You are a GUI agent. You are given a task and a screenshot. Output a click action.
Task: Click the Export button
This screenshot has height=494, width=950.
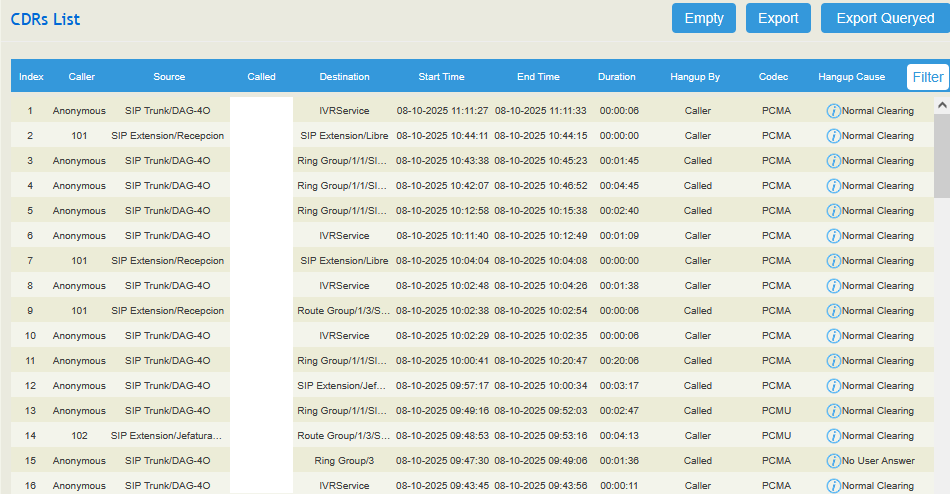coord(778,18)
